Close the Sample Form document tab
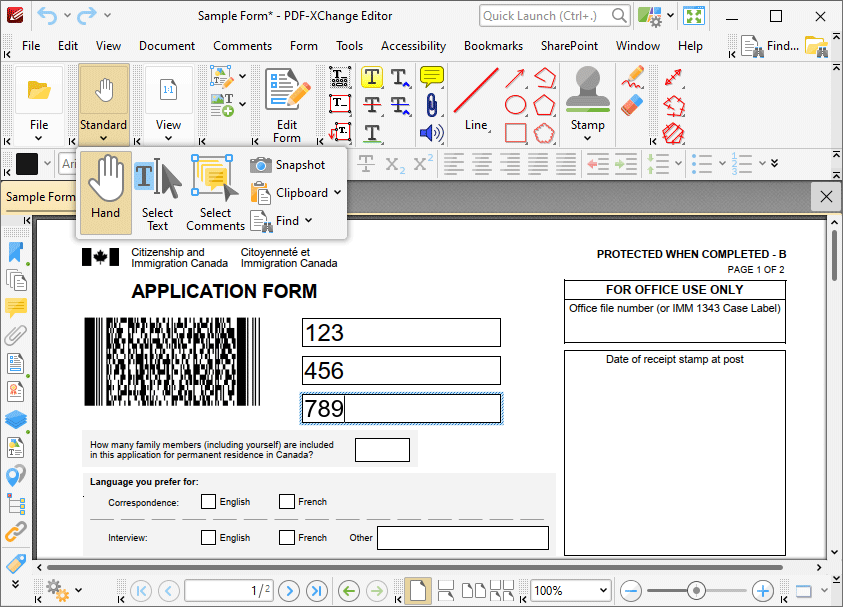The height and width of the screenshot is (607, 843). [x=826, y=197]
